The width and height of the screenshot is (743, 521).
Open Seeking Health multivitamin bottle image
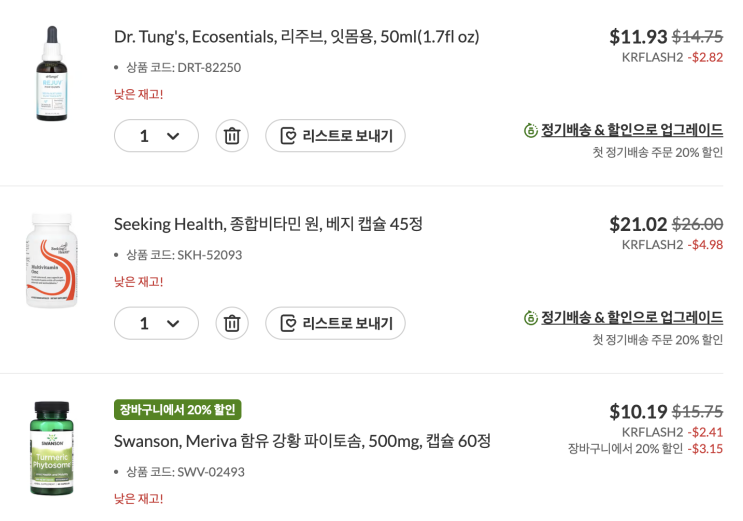[x=51, y=260]
